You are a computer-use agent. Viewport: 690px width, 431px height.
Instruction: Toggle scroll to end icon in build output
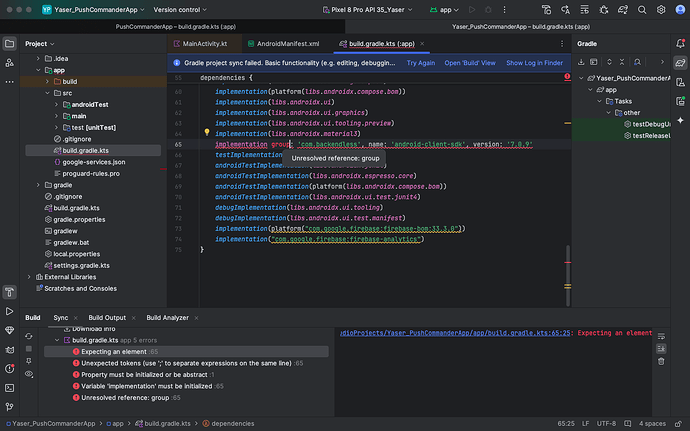(661, 349)
